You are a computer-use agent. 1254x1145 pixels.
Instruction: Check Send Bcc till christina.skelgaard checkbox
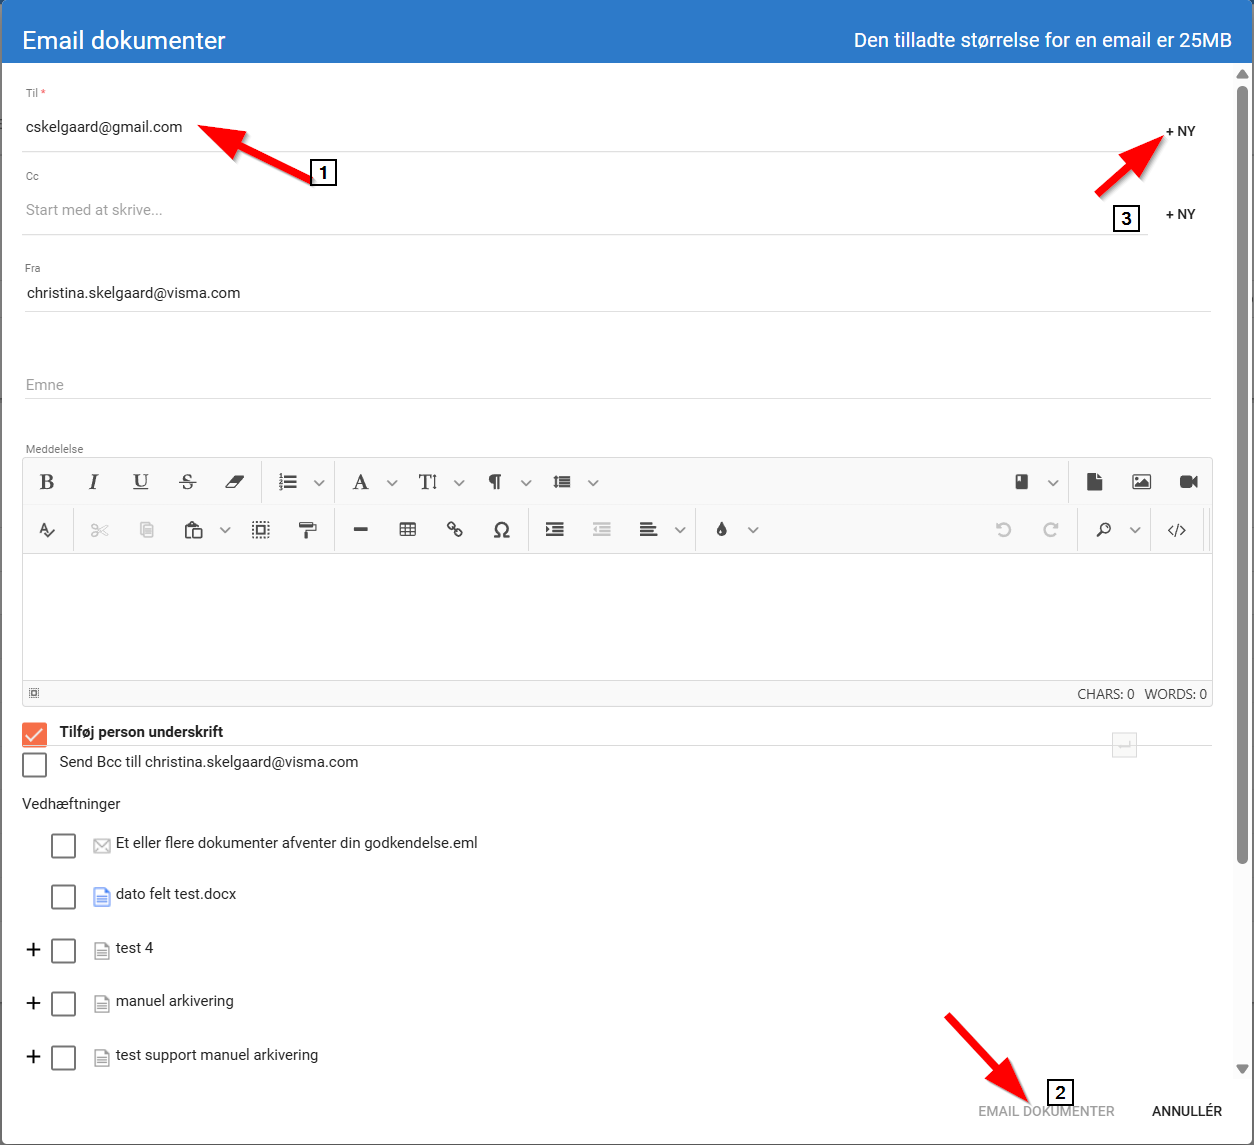(x=34, y=765)
